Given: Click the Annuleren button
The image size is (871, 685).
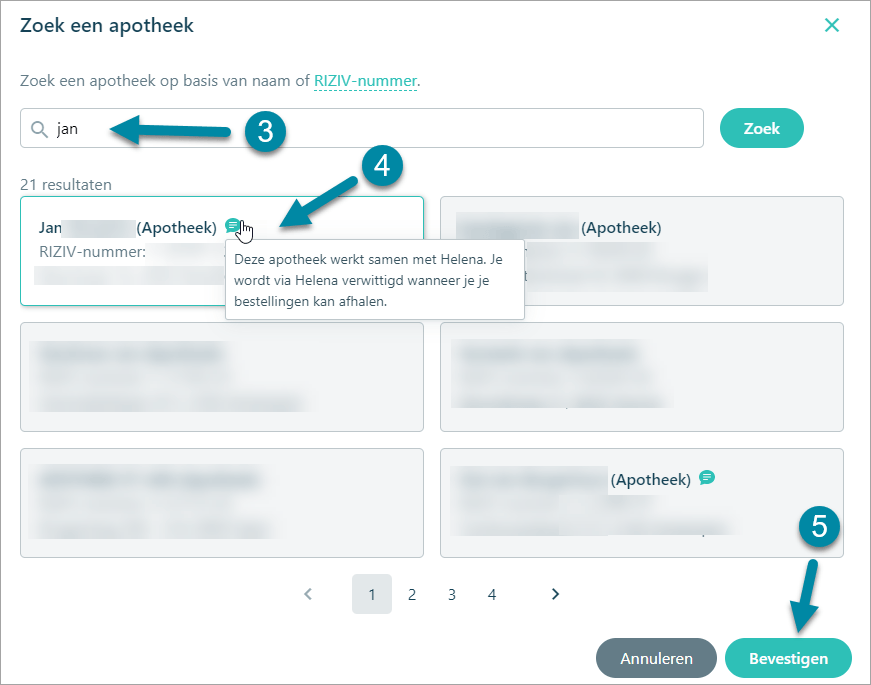Looking at the screenshot, I should (x=656, y=658).
